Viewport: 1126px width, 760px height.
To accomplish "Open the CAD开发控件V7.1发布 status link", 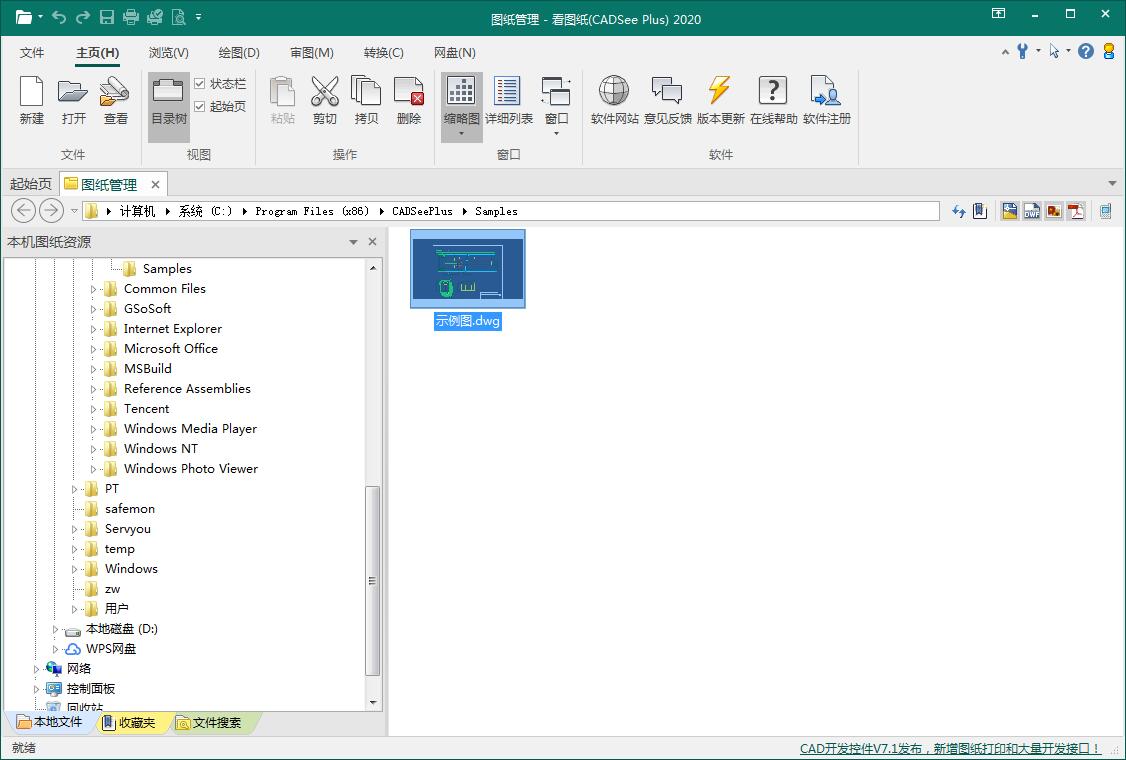I will tap(949, 749).
